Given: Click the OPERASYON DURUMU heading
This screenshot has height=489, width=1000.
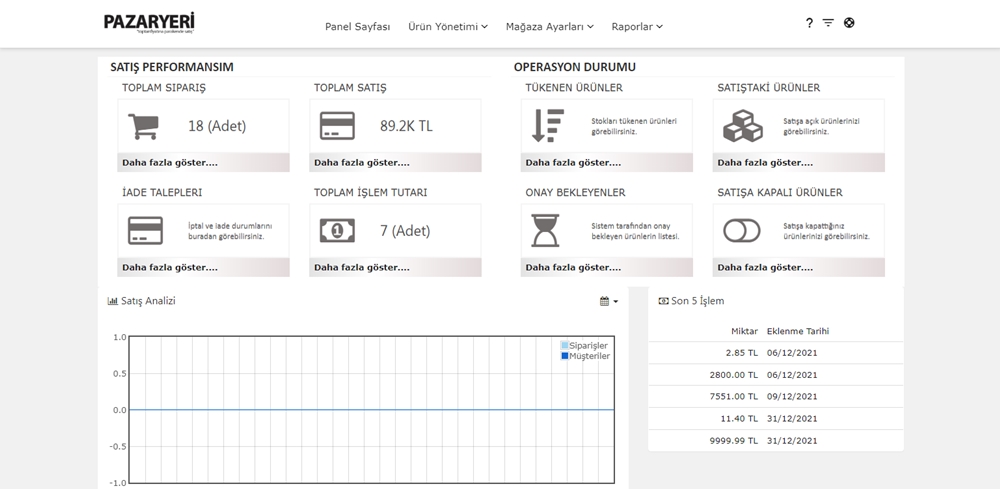Looking at the screenshot, I should [x=575, y=67].
